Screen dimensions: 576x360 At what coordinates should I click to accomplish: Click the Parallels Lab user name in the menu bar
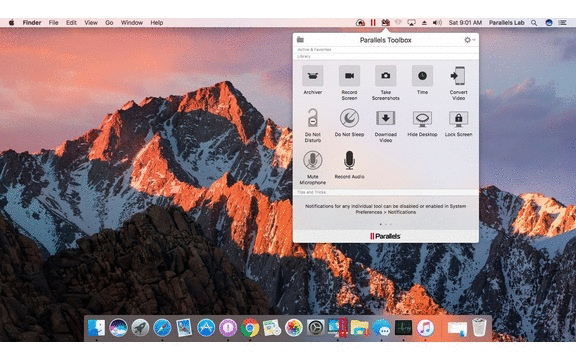506,23
